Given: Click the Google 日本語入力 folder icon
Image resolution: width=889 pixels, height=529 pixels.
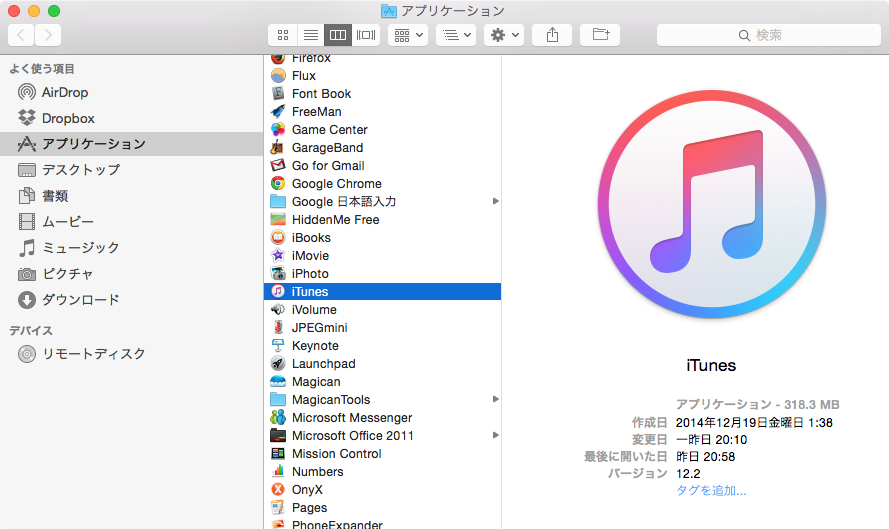Looking at the screenshot, I should coord(278,201).
